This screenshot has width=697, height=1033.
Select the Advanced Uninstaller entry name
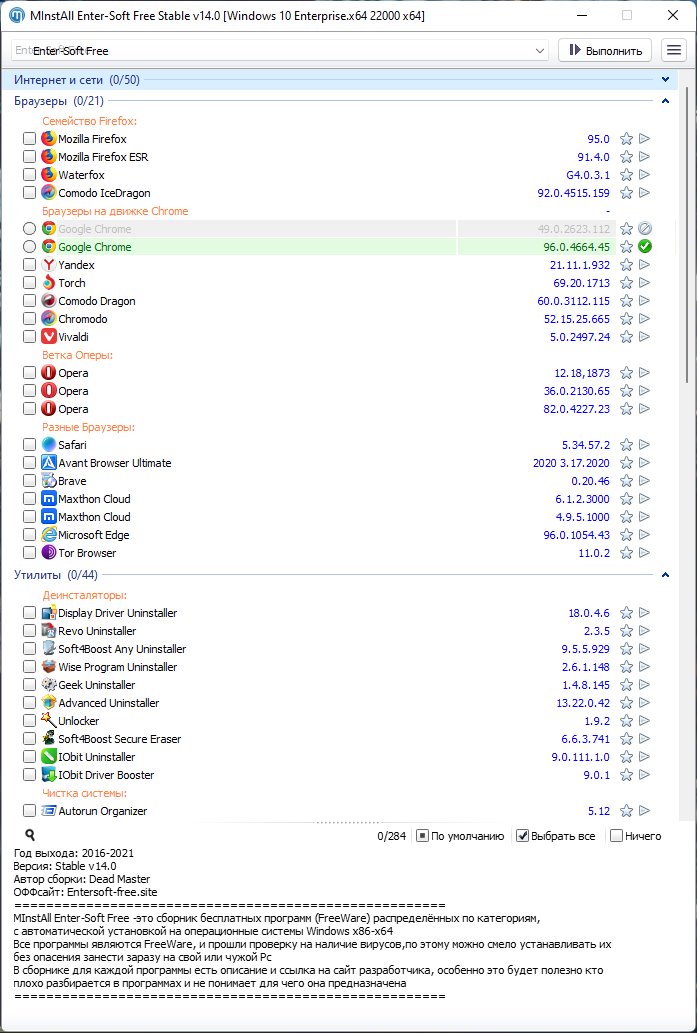pos(109,703)
